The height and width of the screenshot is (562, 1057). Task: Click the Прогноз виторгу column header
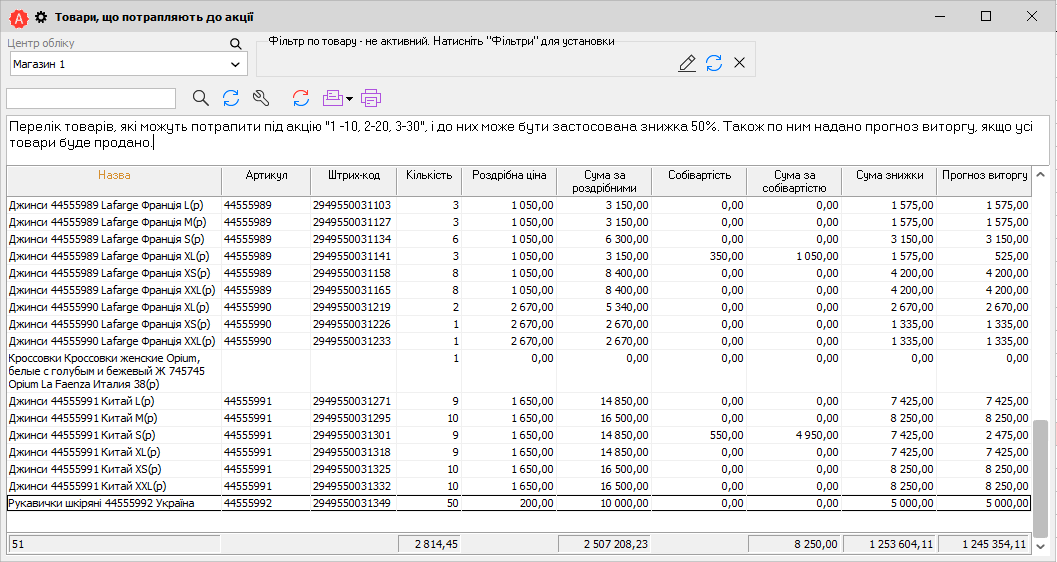pos(985,176)
